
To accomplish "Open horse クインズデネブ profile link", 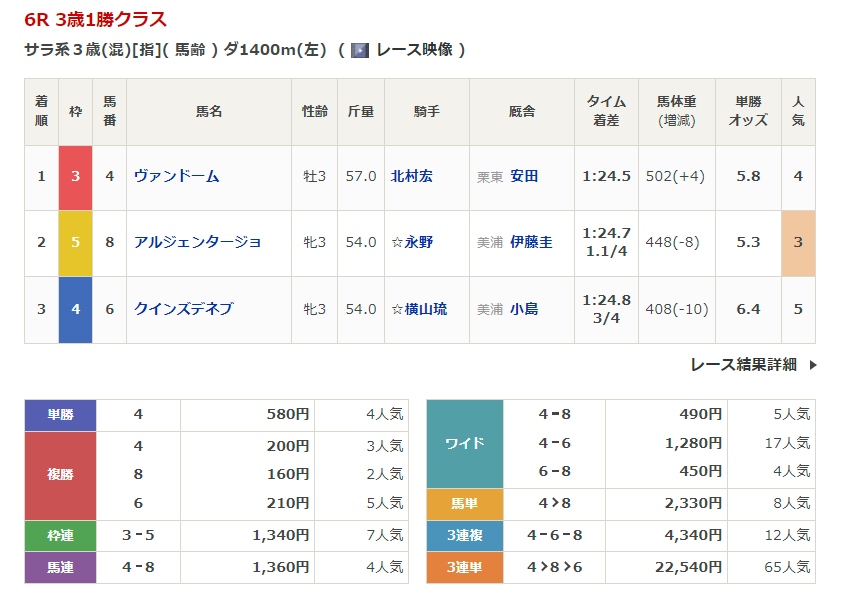I will 184,309.
